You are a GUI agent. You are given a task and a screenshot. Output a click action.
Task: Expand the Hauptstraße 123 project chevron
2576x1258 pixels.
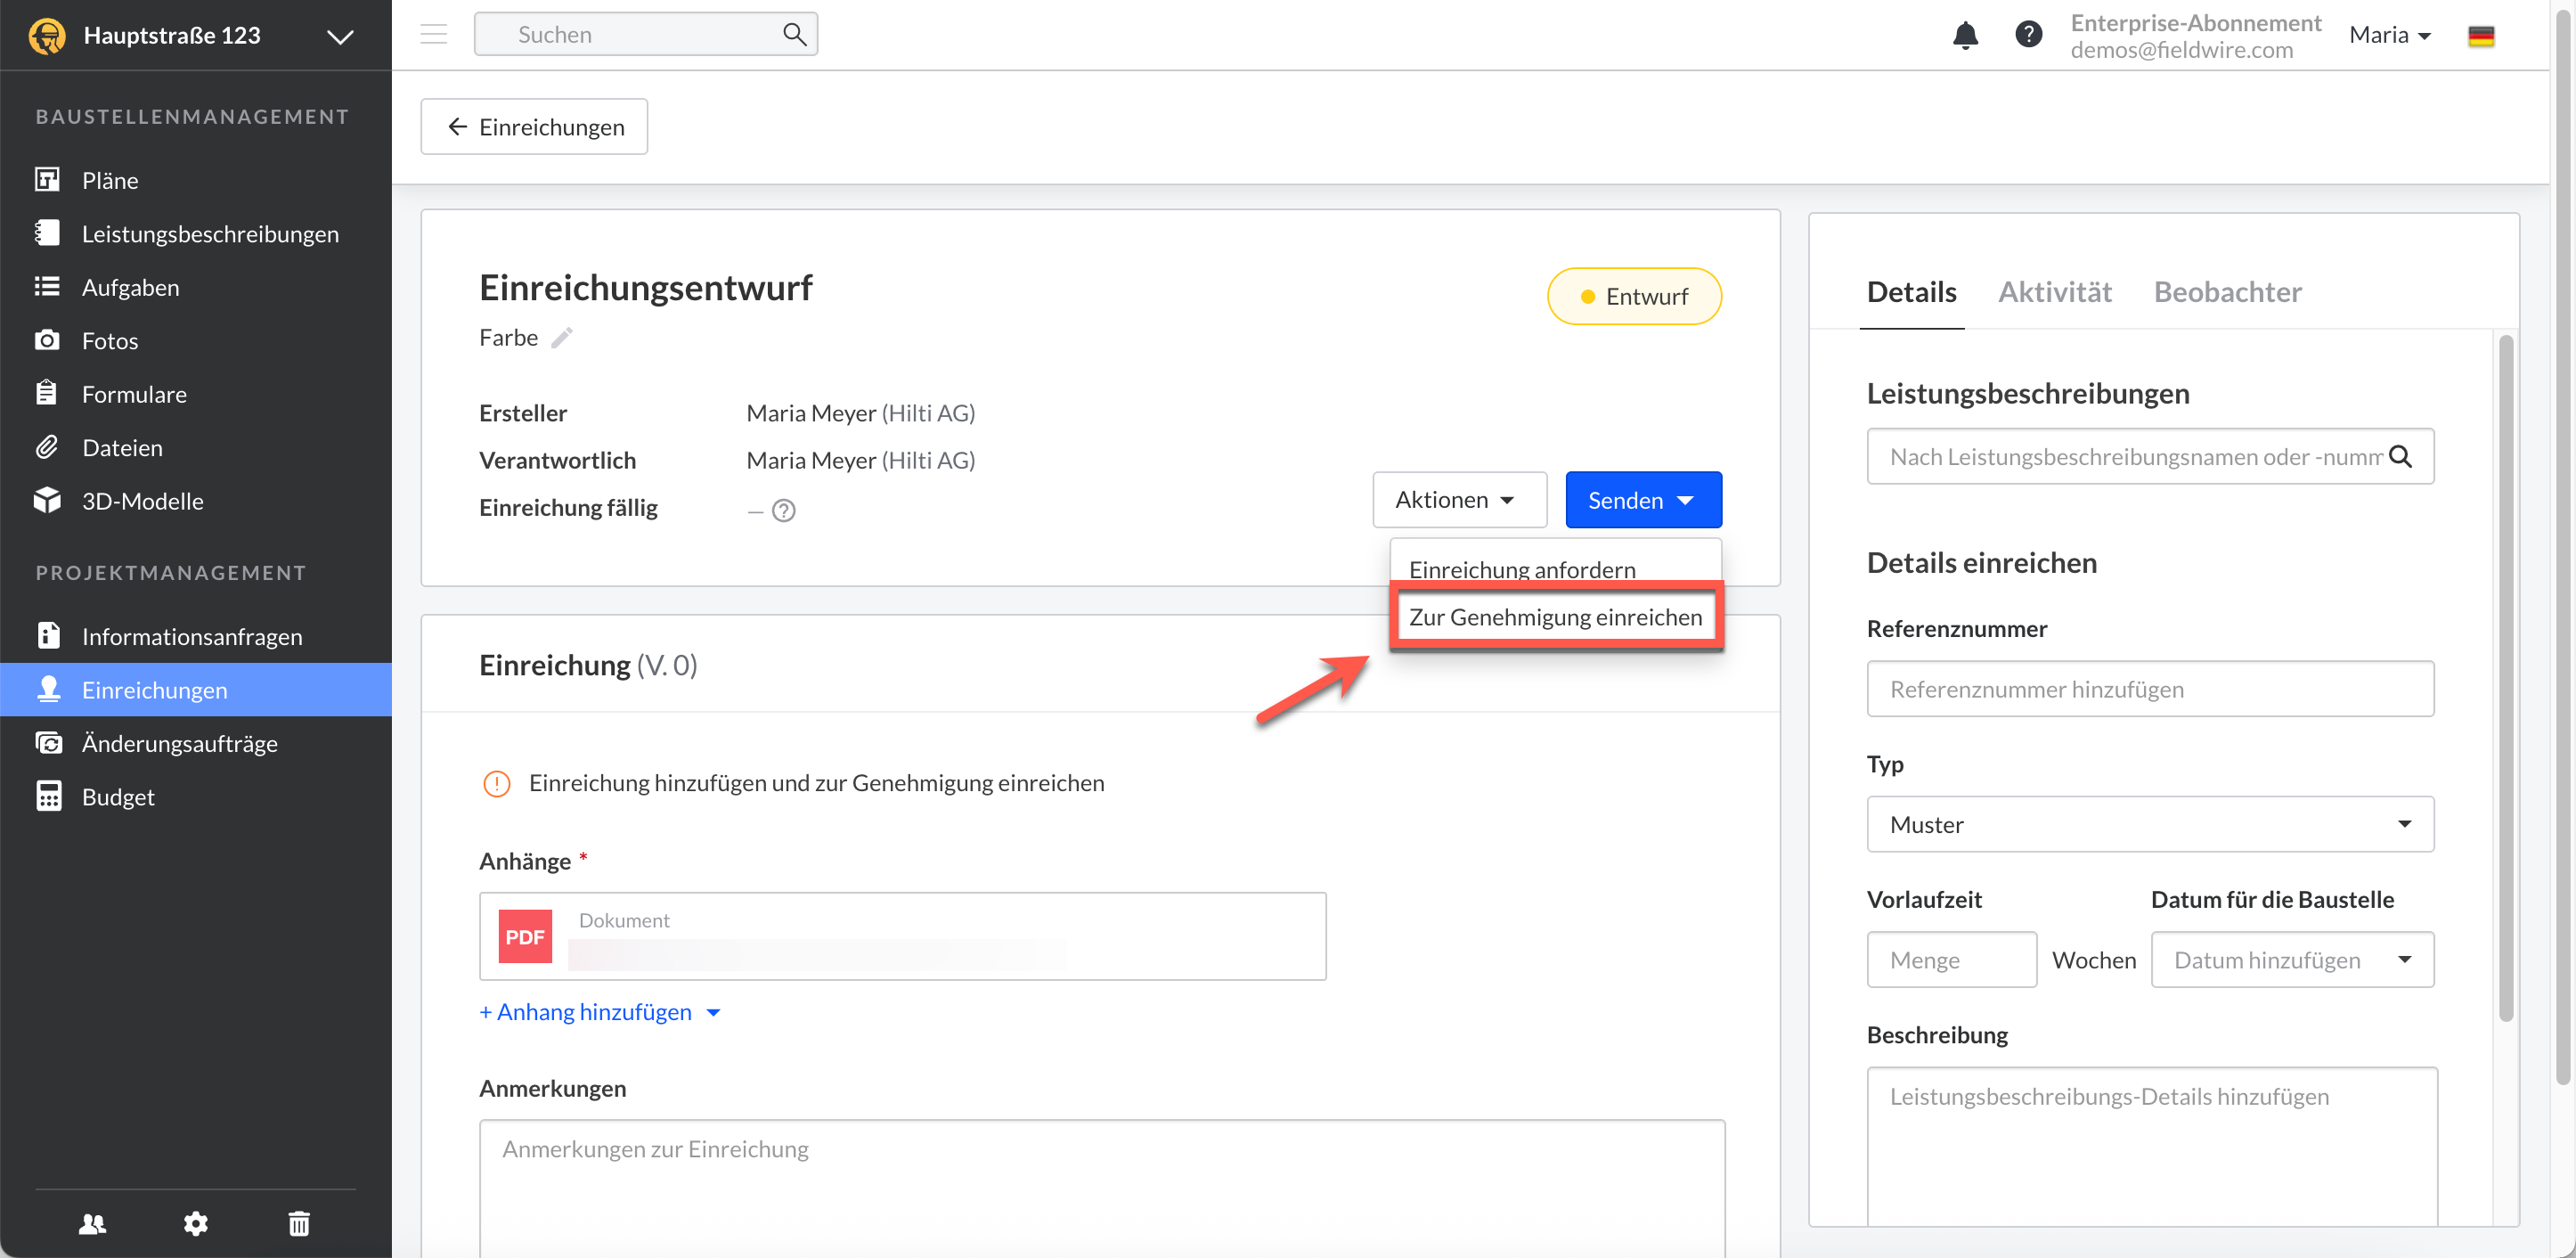point(340,37)
